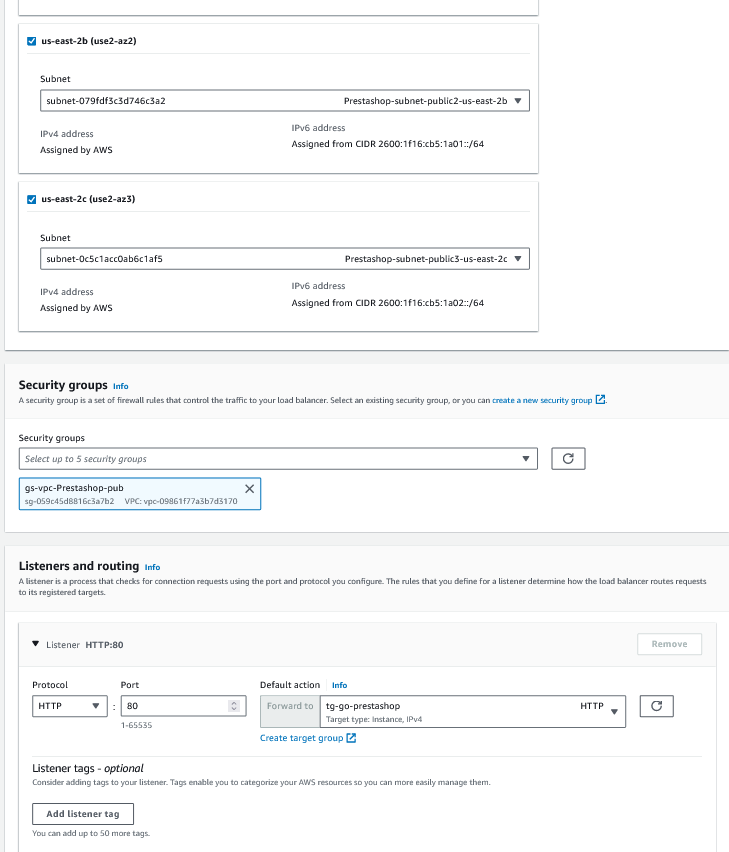Open the Protocol HTTP dropdown
The width and height of the screenshot is (729, 852).
point(69,706)
